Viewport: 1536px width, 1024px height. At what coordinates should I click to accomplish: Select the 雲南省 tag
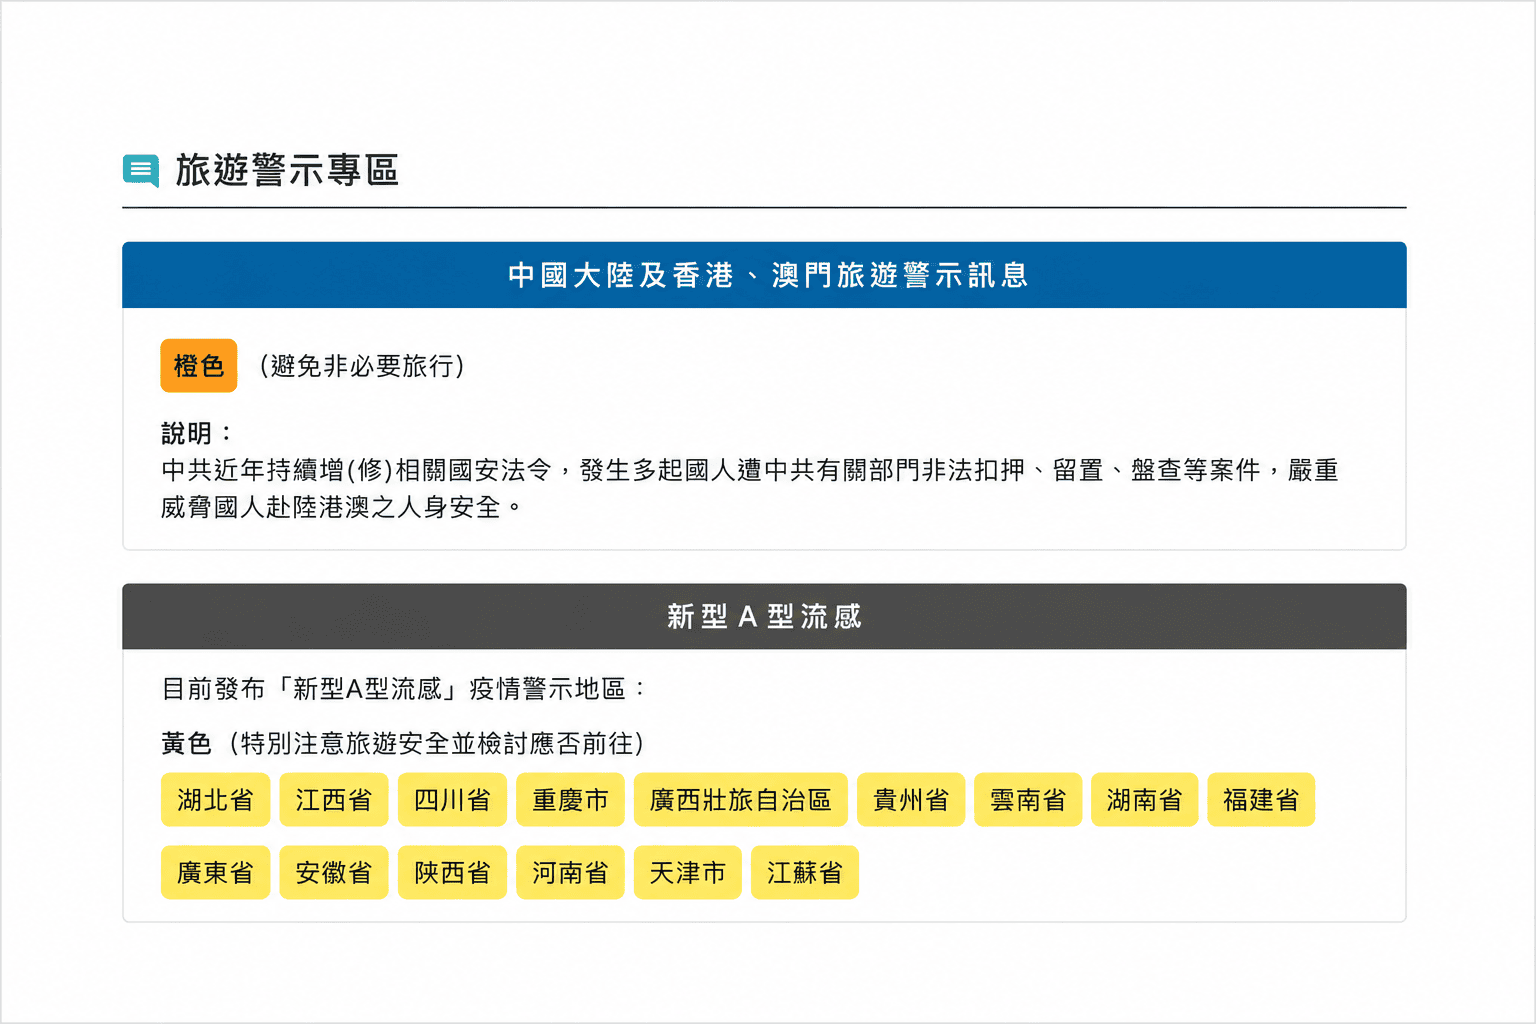point(1028,800)
